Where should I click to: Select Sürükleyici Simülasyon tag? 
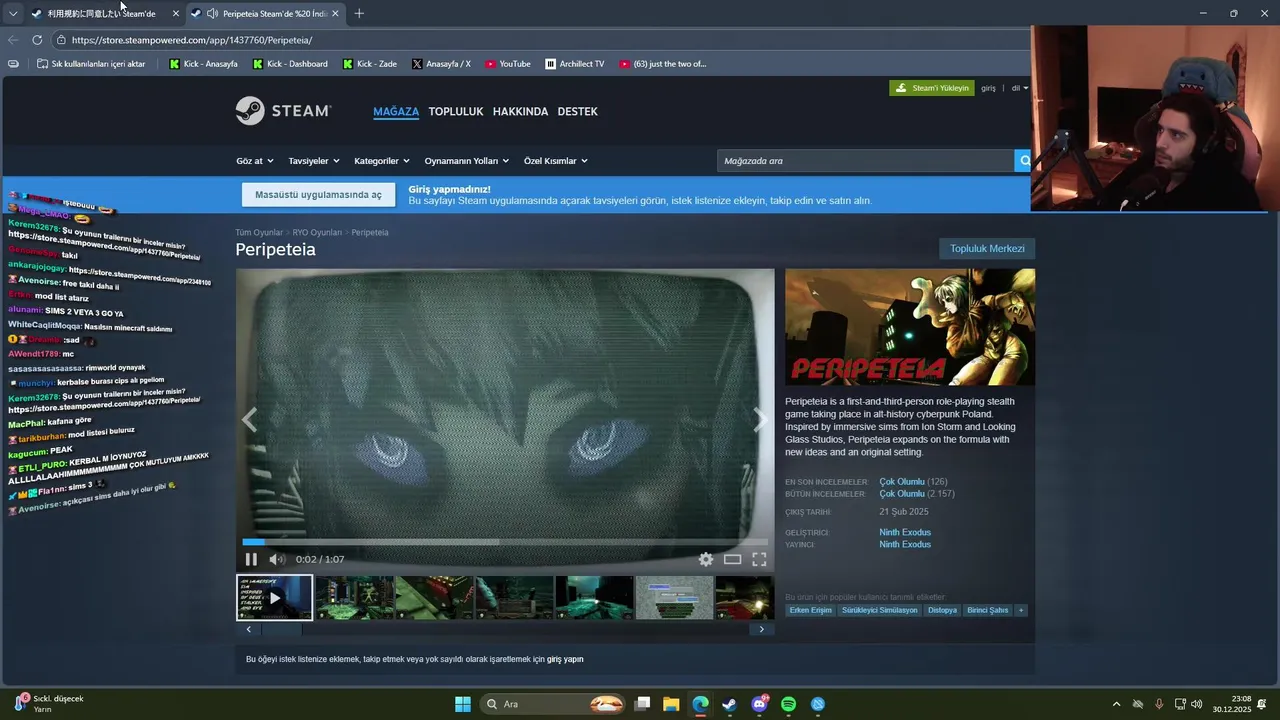(879, 610)
